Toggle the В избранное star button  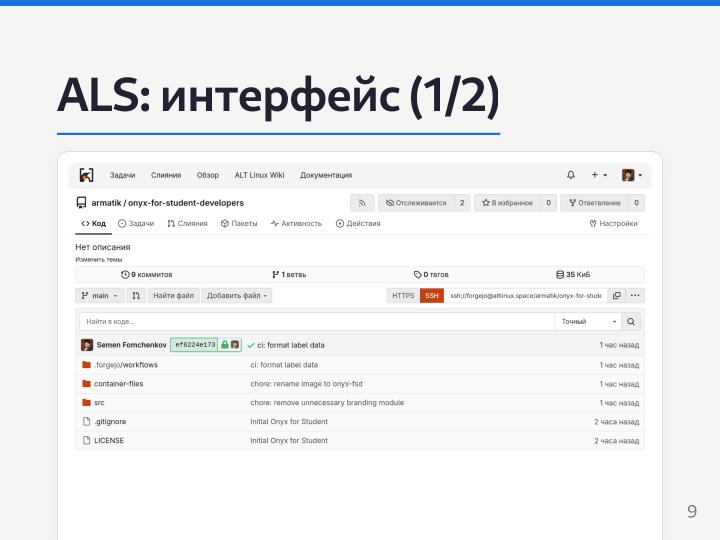(x=507, y=203)
